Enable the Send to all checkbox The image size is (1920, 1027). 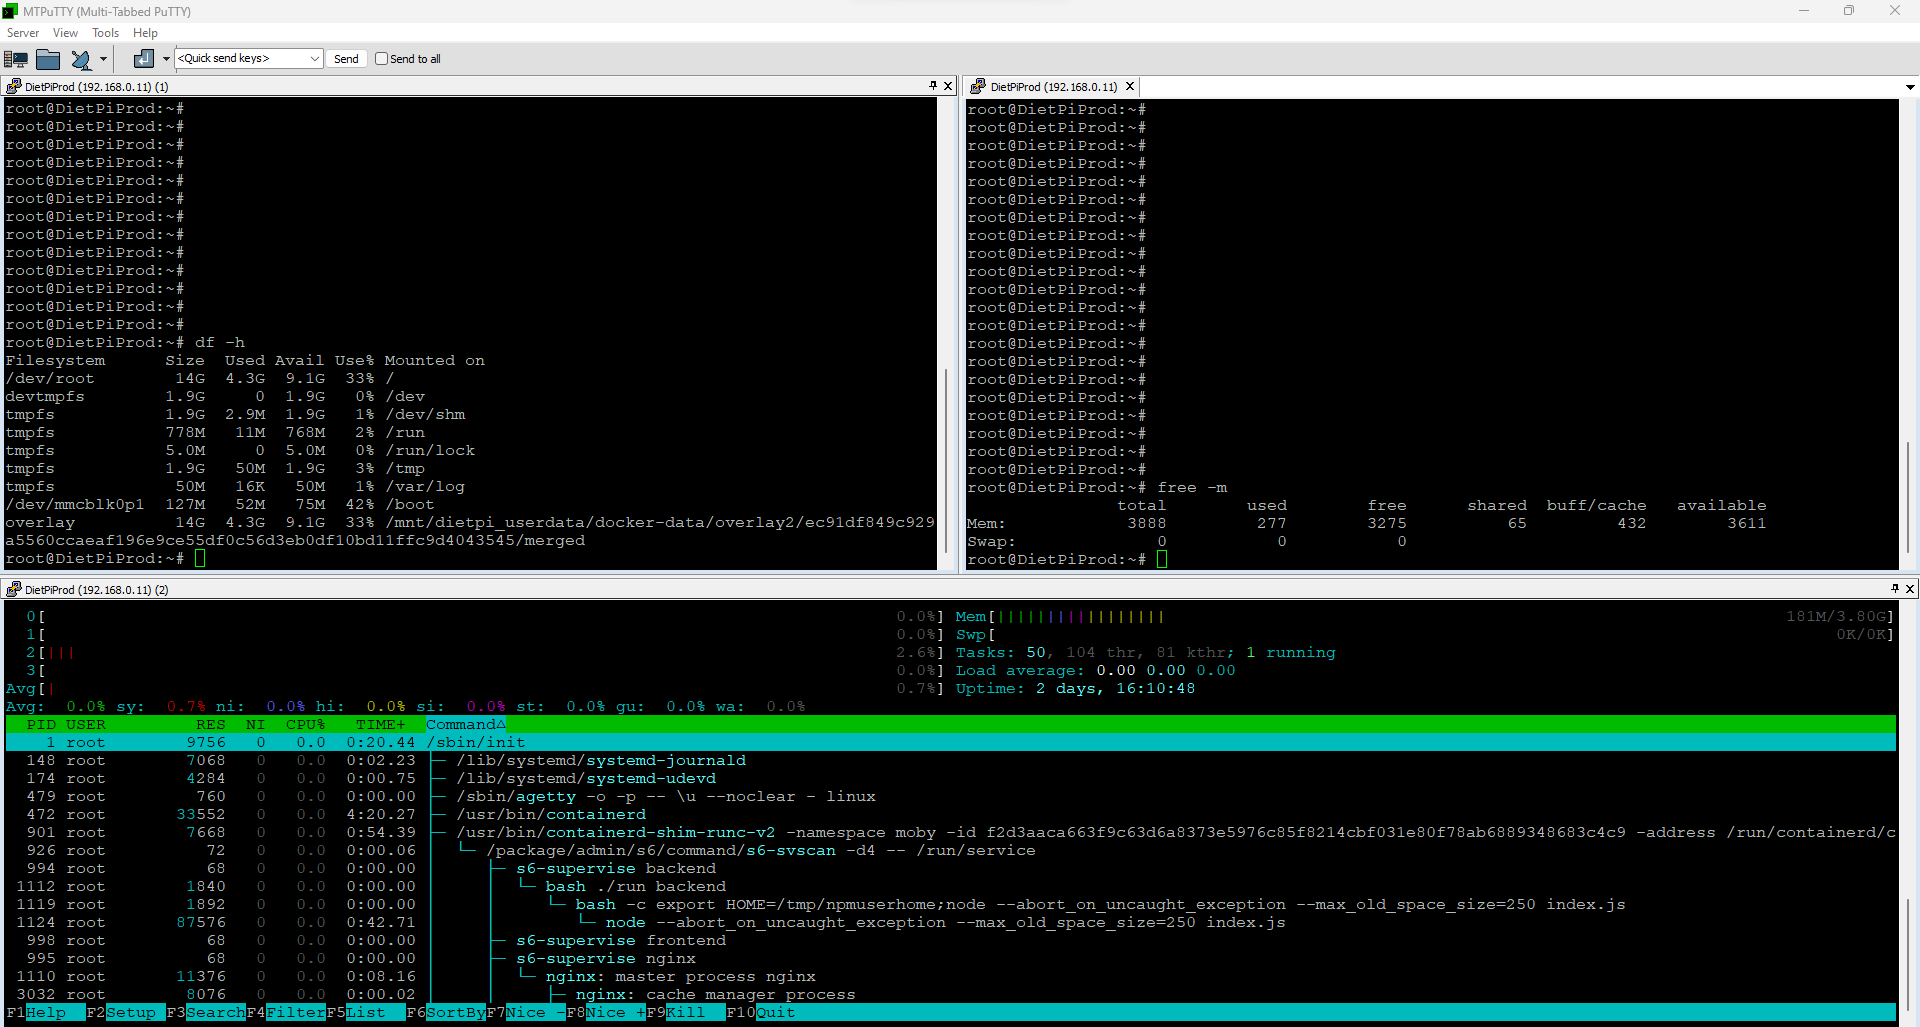[381, 59]
